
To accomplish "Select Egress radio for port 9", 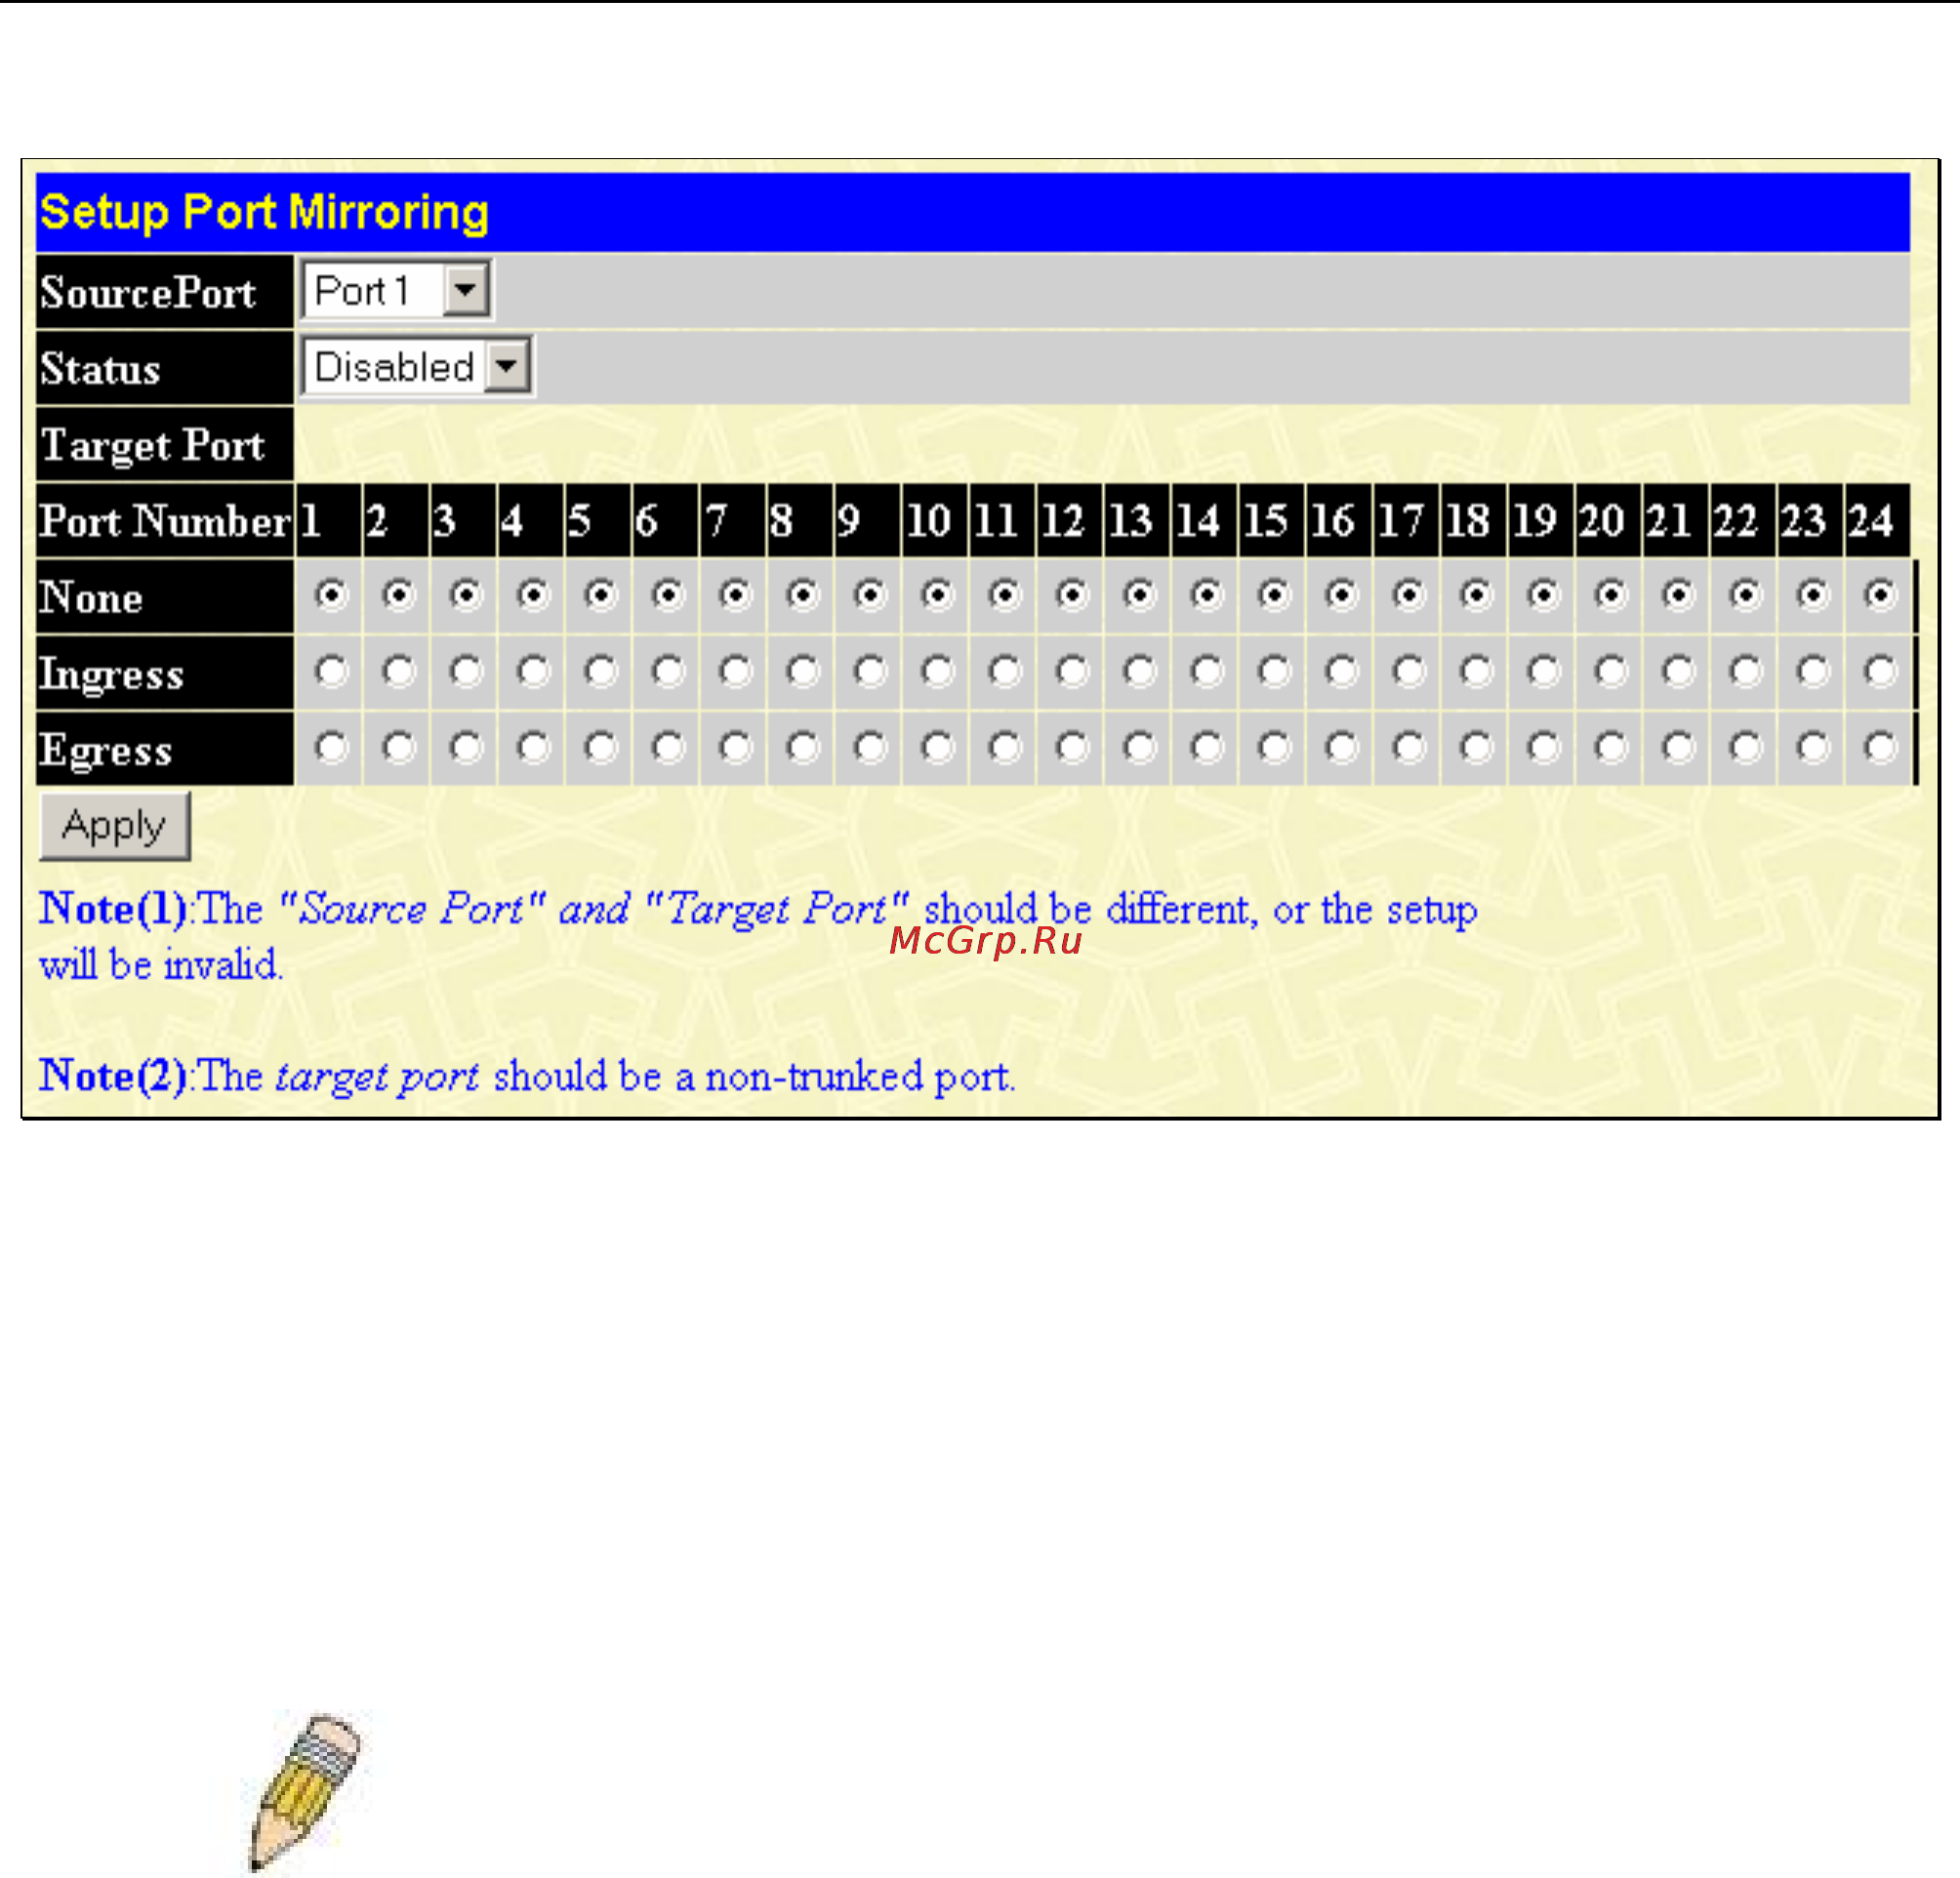I will tap(870, 748).
